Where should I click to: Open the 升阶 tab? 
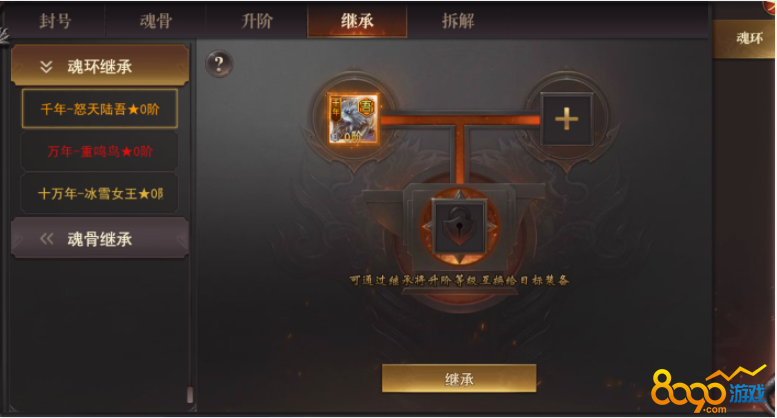(x=257, y=21)
